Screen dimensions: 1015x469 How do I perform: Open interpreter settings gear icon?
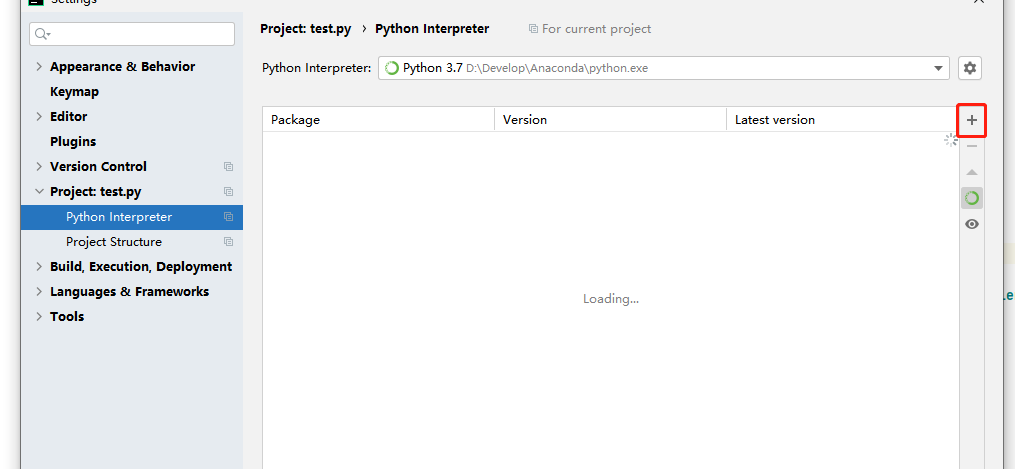[x=970, y=68]
